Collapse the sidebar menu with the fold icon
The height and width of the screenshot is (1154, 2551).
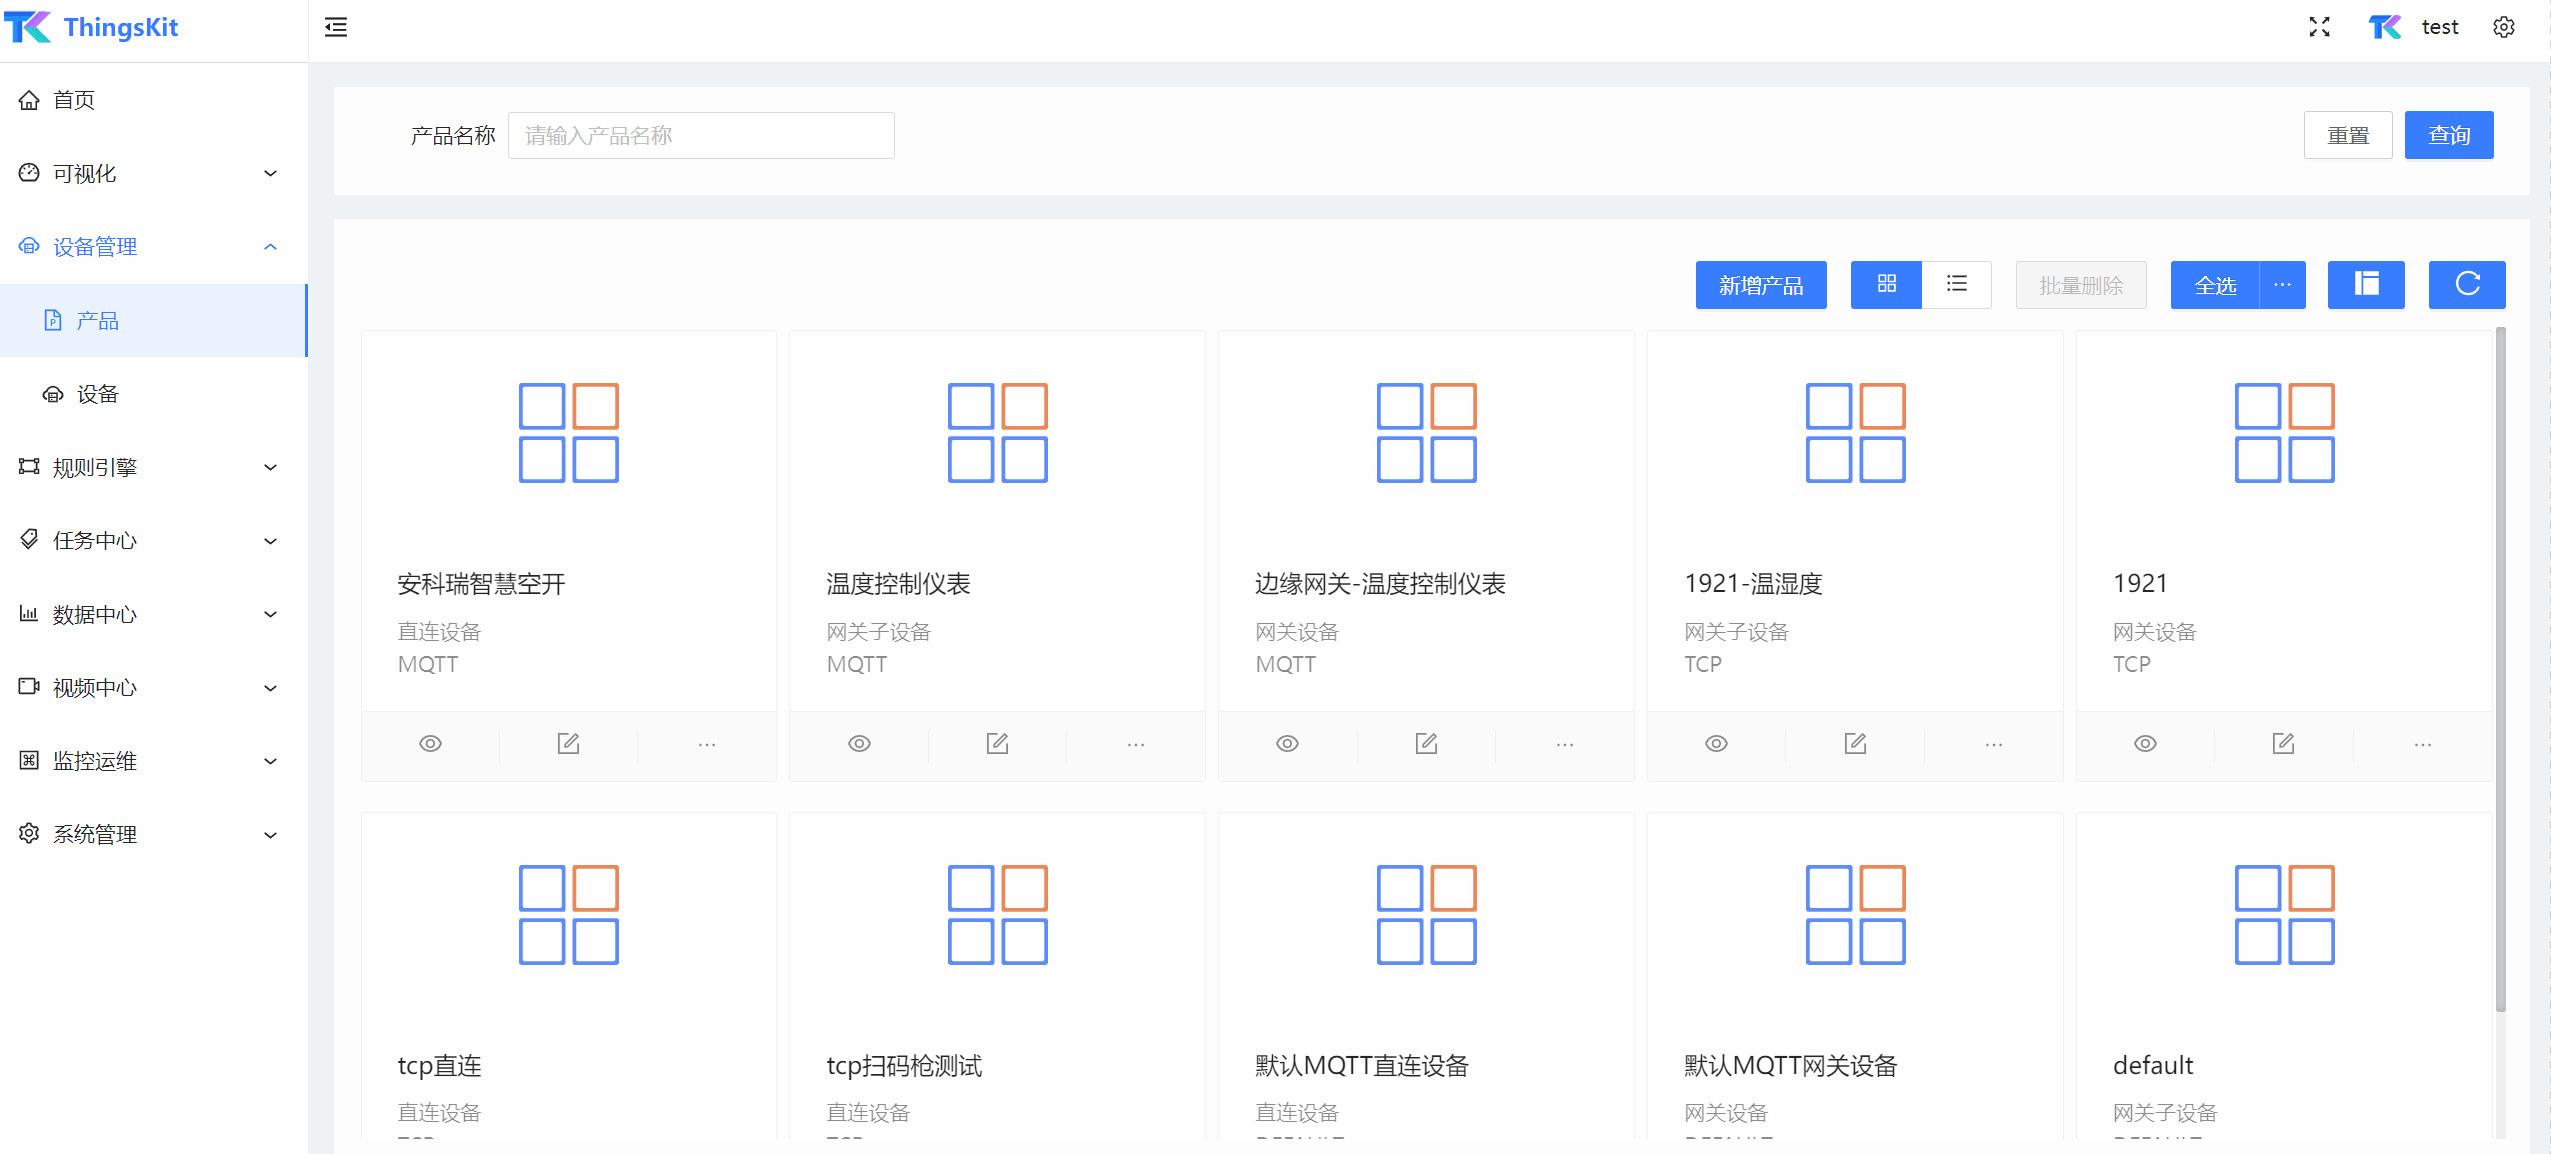[336, 27]
